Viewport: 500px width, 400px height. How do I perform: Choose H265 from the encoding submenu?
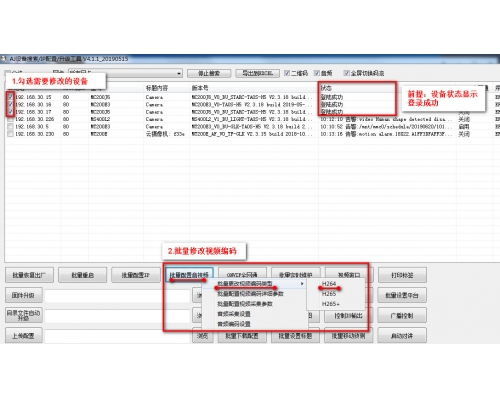tap(329, 294)
